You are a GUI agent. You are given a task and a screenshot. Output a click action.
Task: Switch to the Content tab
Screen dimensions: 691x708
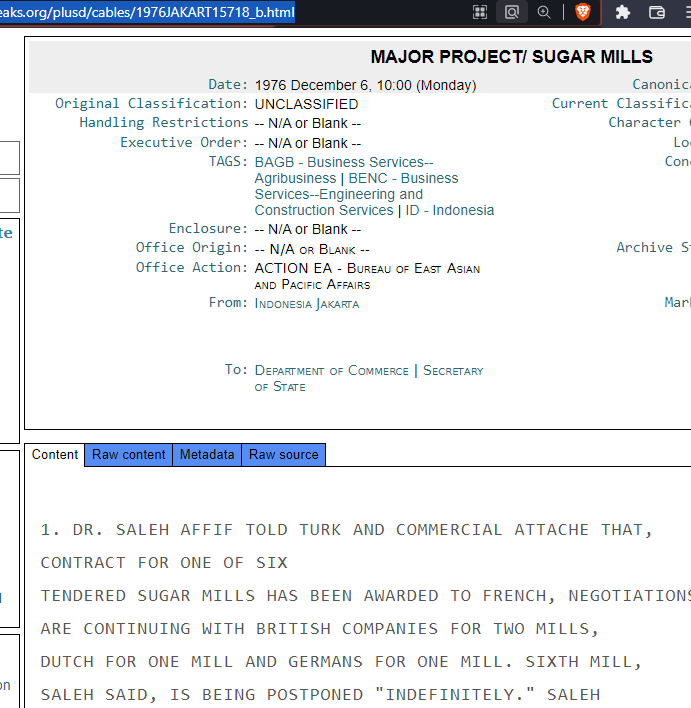coord(55,455)
